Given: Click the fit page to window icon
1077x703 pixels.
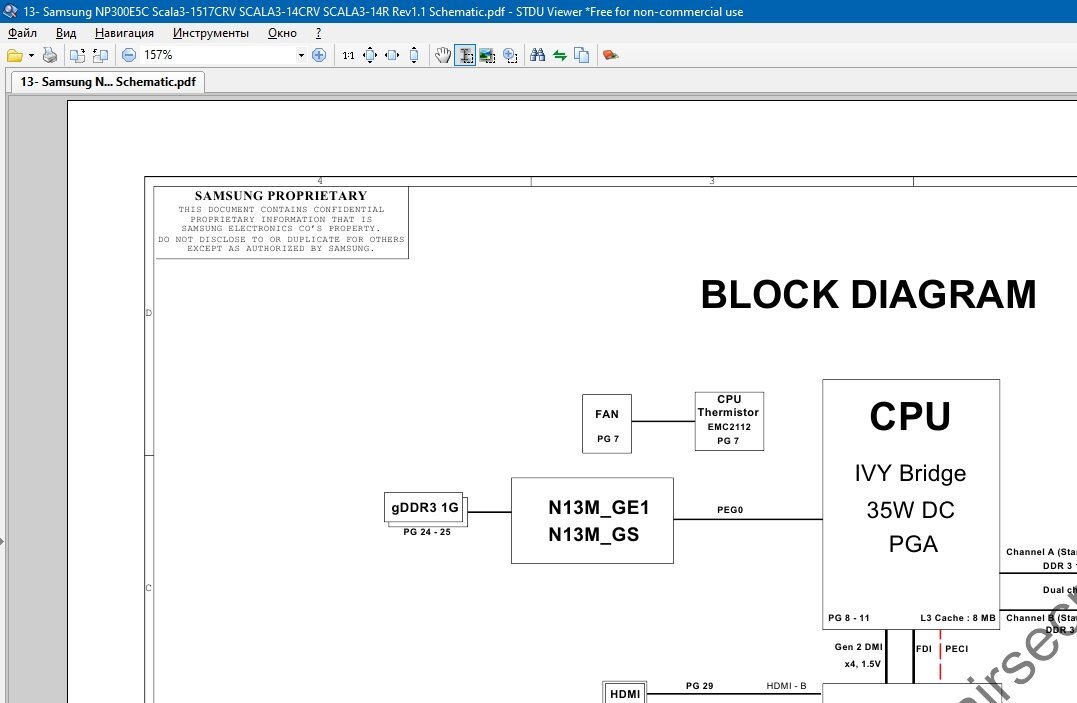Looking at the screenshot, I should [x=370, y=55].
